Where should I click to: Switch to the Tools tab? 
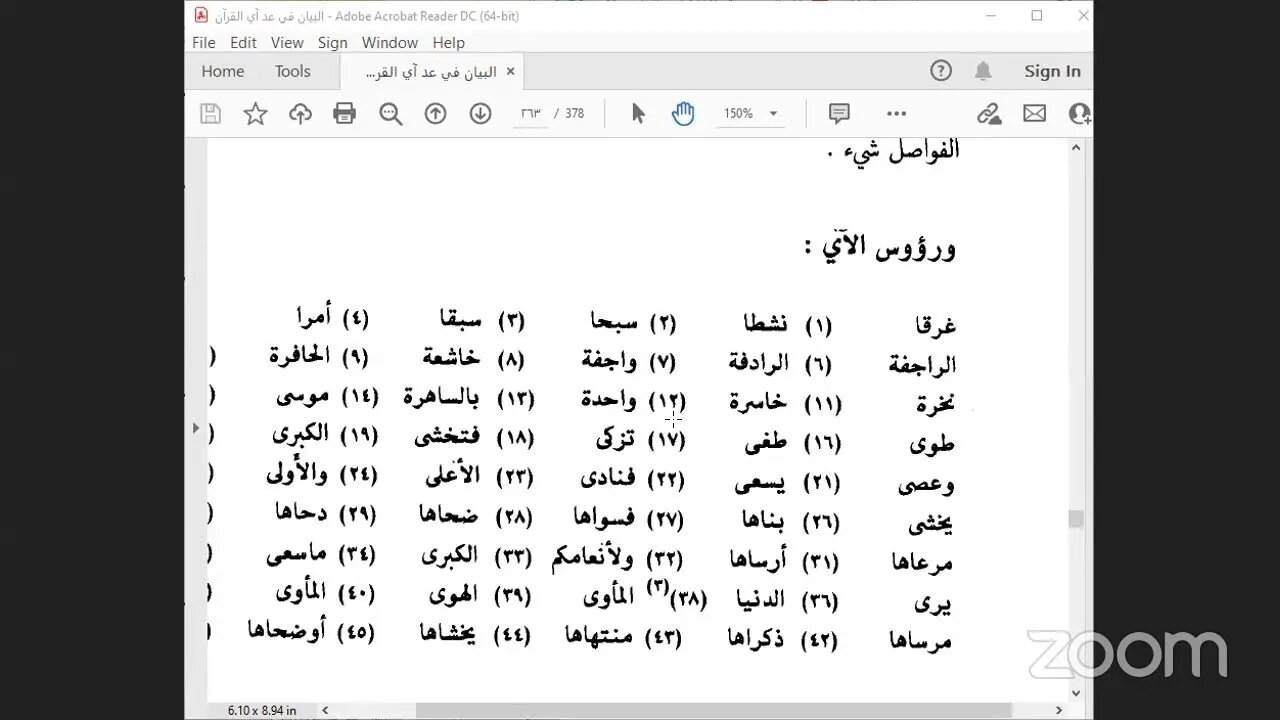[293, 71]
